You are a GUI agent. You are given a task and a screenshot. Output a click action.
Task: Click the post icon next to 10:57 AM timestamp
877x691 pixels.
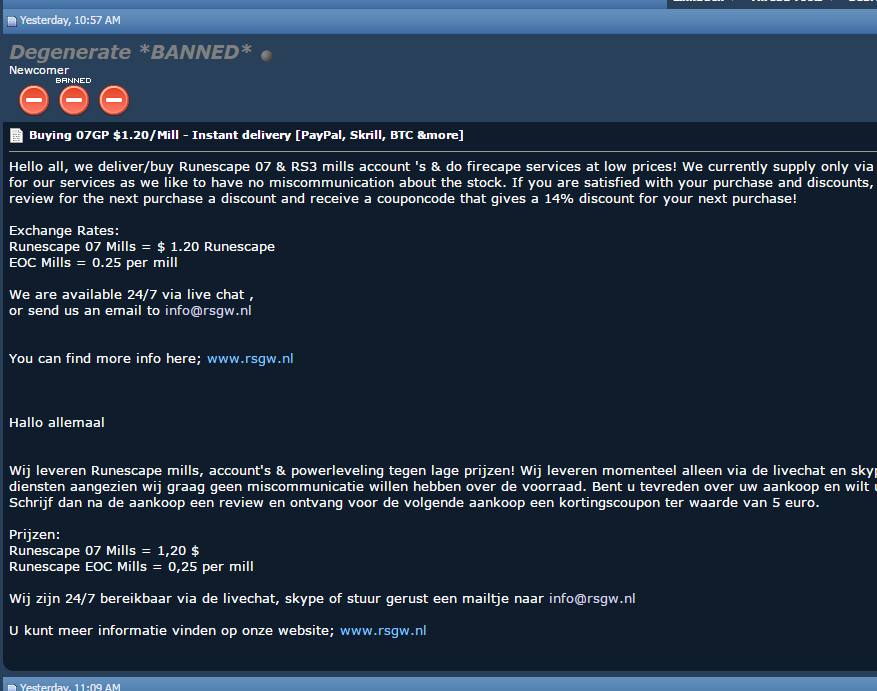pos(12,21)
